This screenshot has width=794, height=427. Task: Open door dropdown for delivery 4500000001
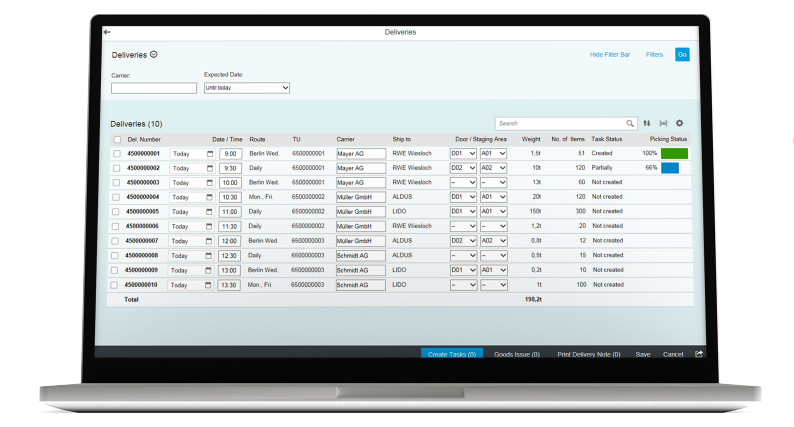click(463, 153)
